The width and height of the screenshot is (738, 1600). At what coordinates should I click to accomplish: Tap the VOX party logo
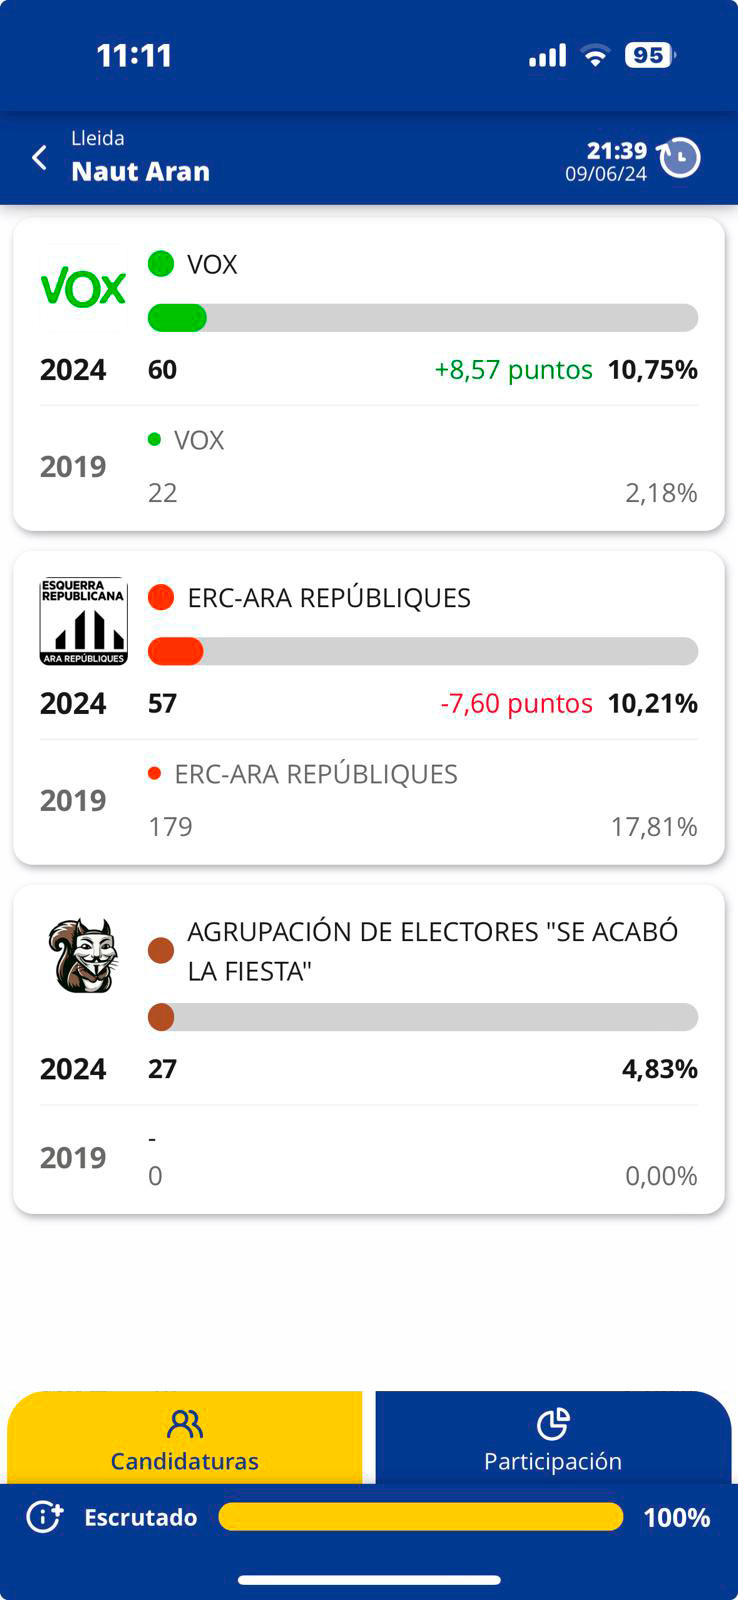[x=83, y=288]
